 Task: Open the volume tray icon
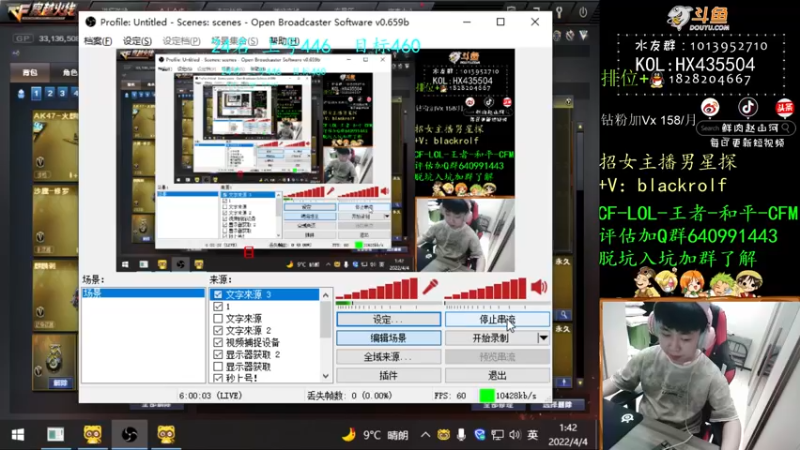(515, 435)
